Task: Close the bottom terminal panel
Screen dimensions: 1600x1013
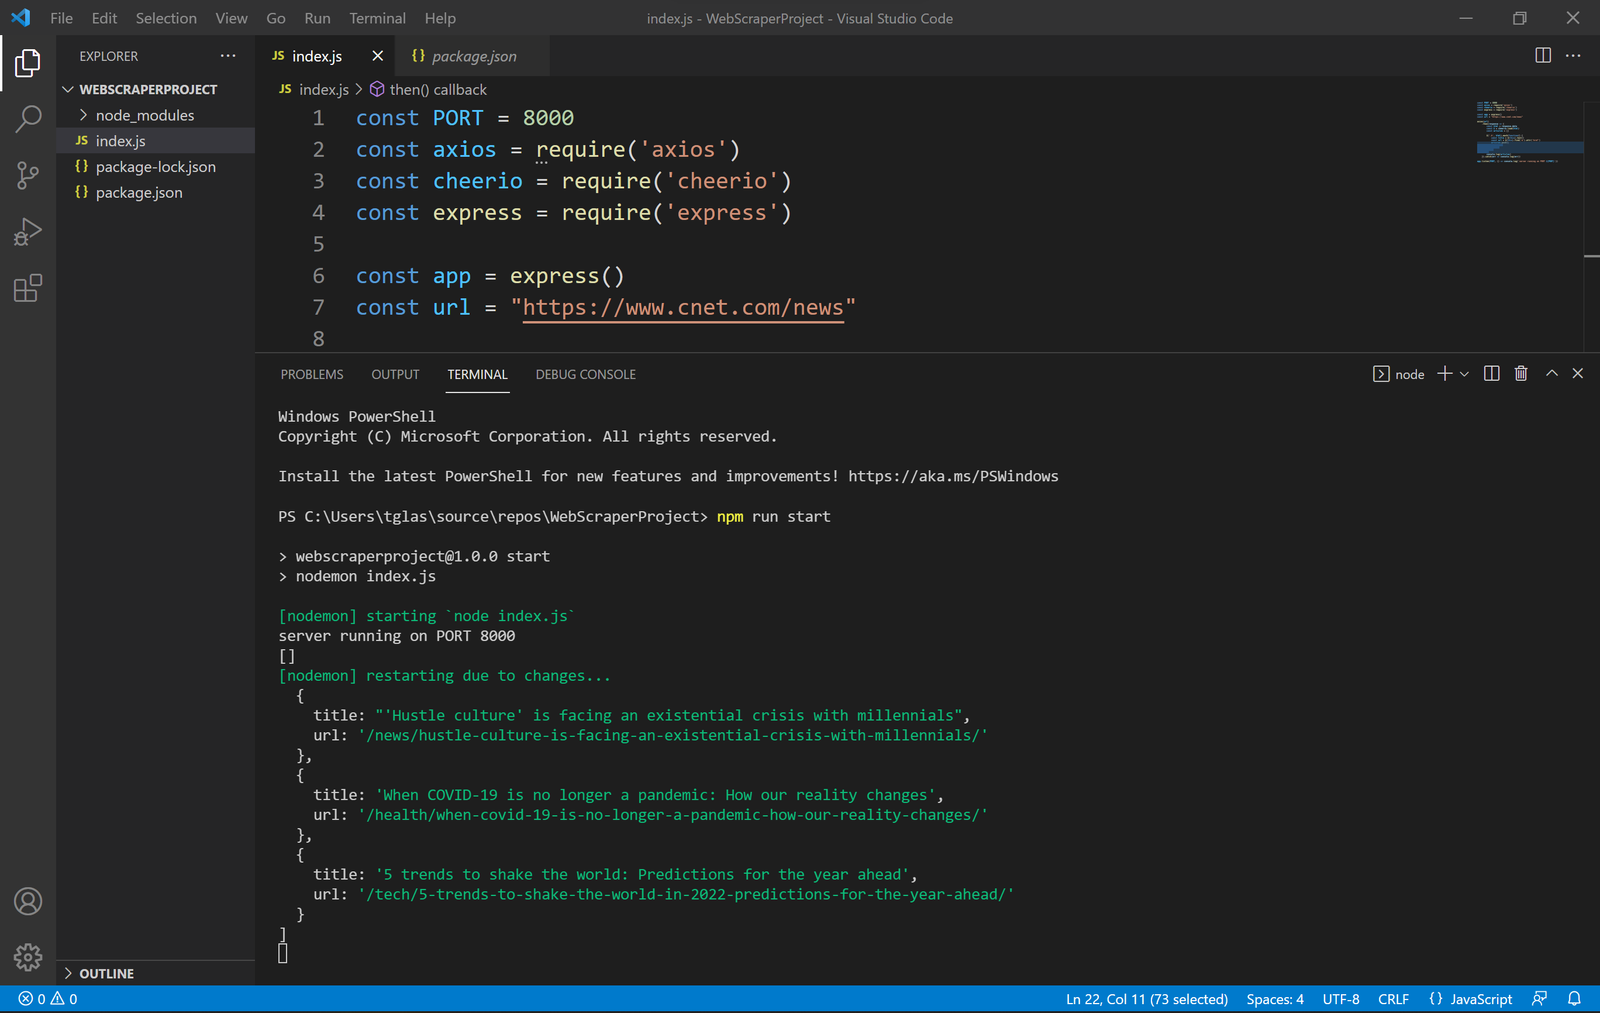Action: 1578,374
